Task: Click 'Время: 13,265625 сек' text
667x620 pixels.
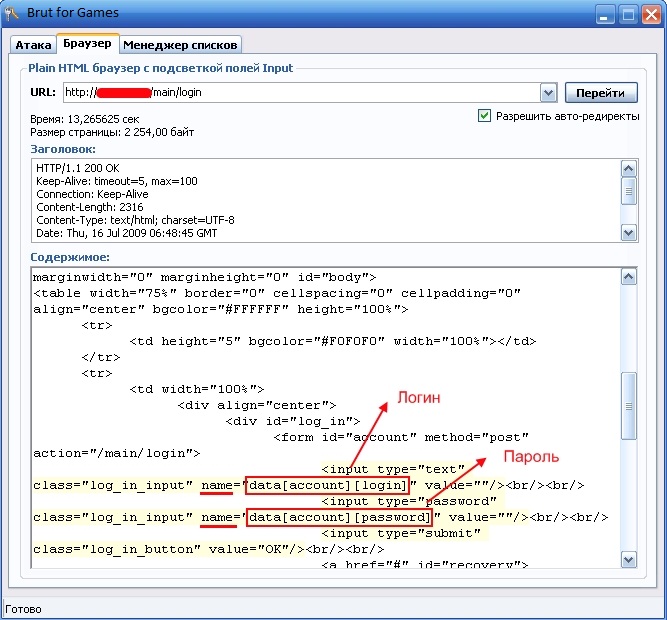Action: pyautogui.click(x=85, y=119)
